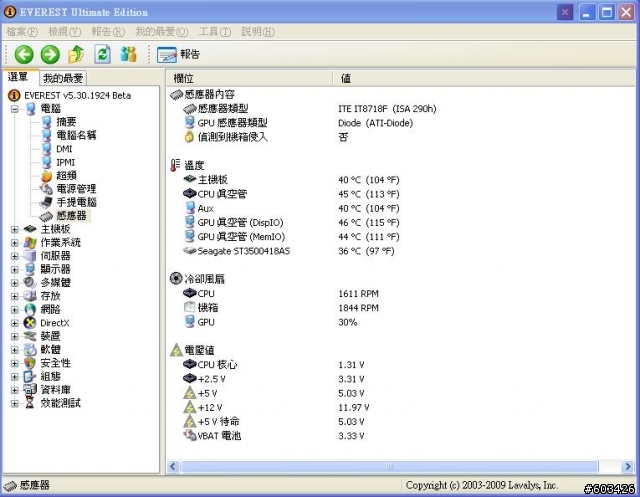Select 摘要 under 電腦
640x497 pixels.
[x=66, y=122]
